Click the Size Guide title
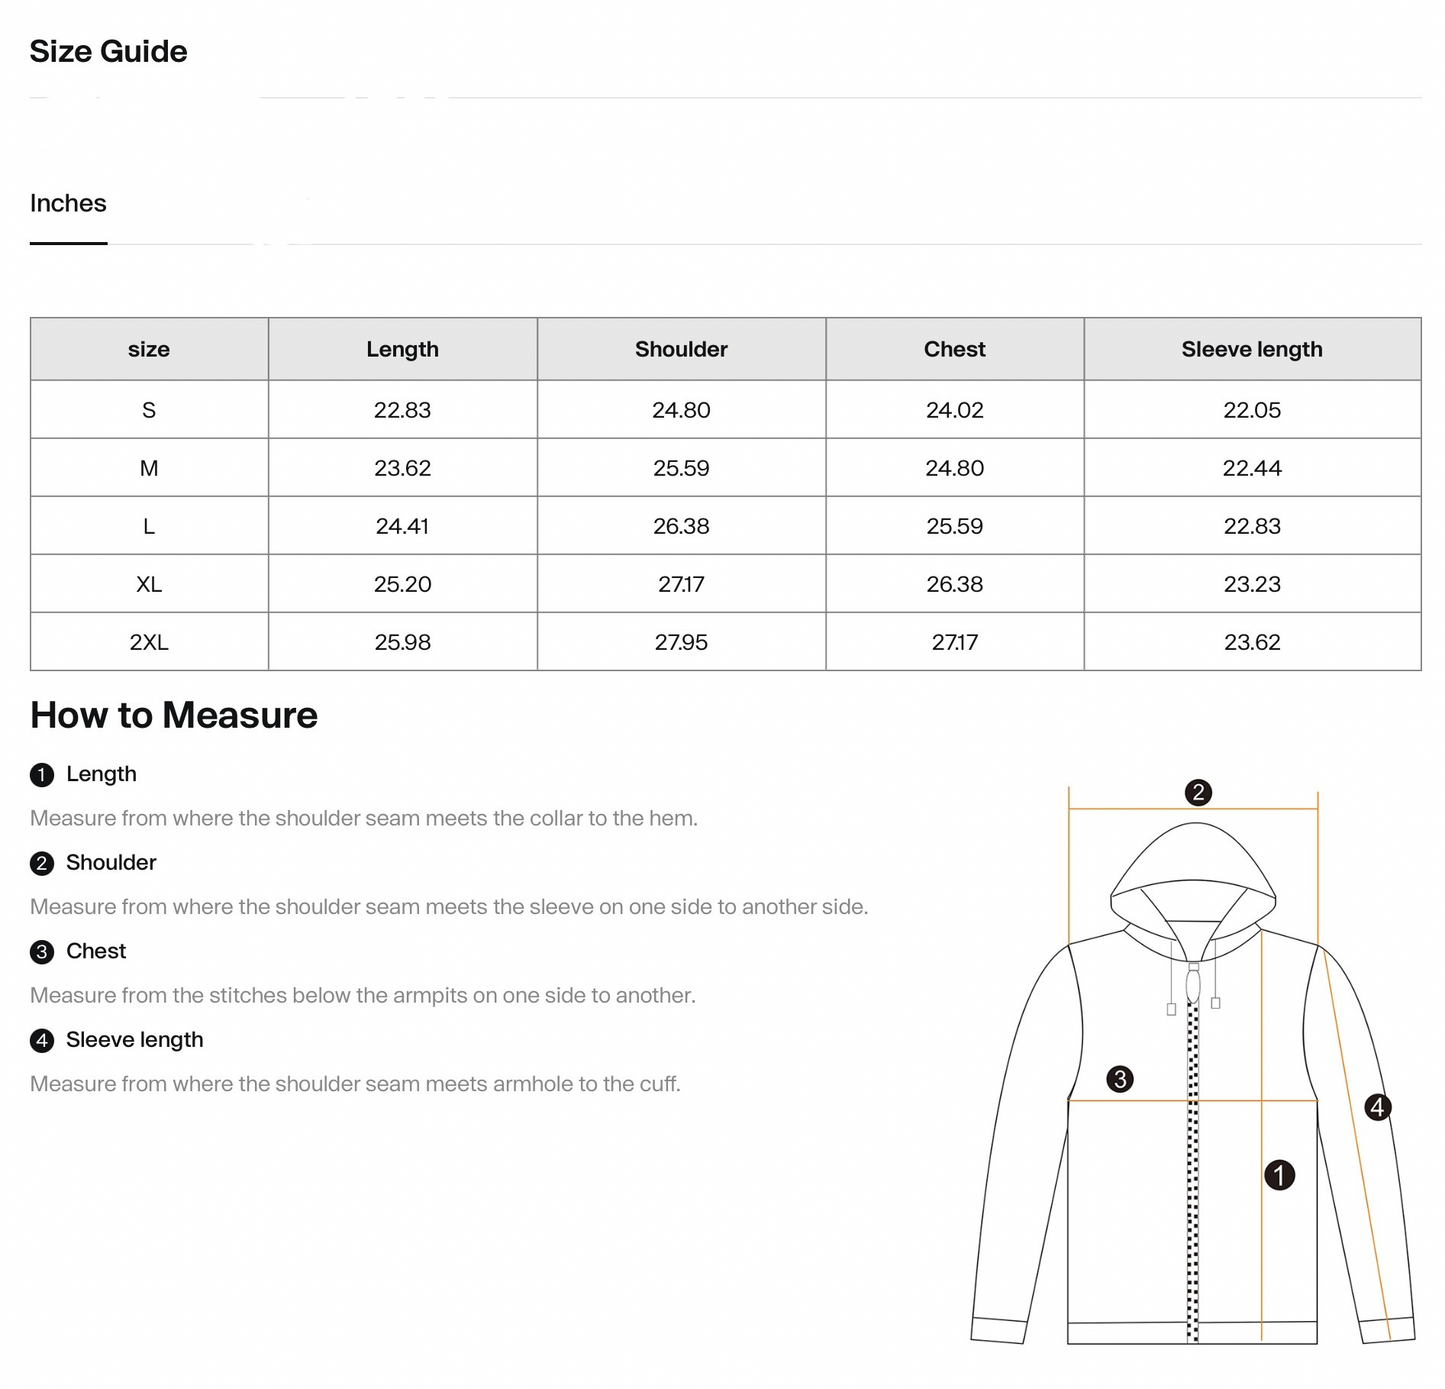 click(x=108, y=52)
